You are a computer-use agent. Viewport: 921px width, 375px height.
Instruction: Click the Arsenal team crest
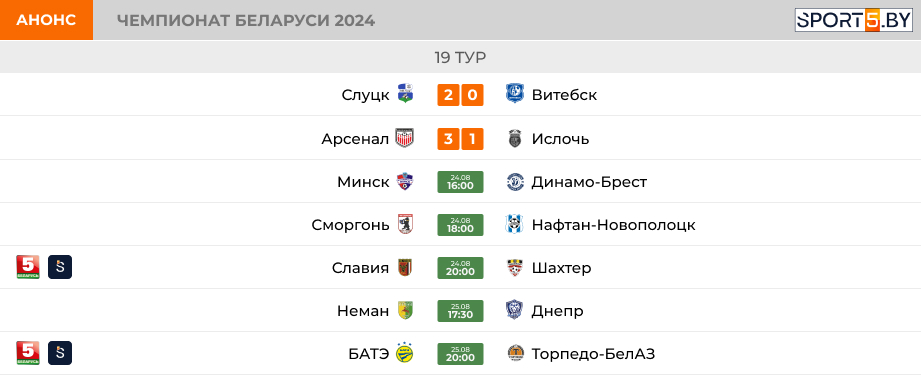(405, 139)
